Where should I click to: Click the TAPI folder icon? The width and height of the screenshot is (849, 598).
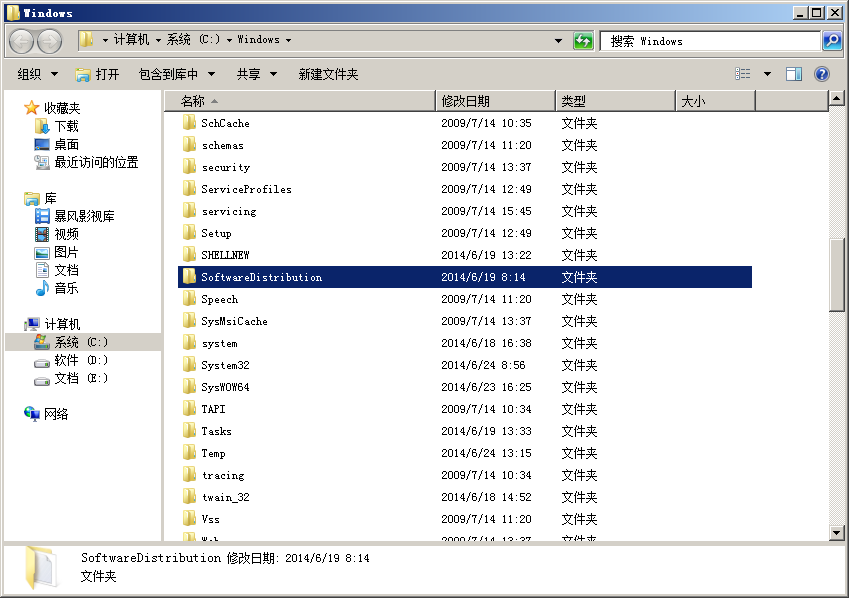(189, 408)
